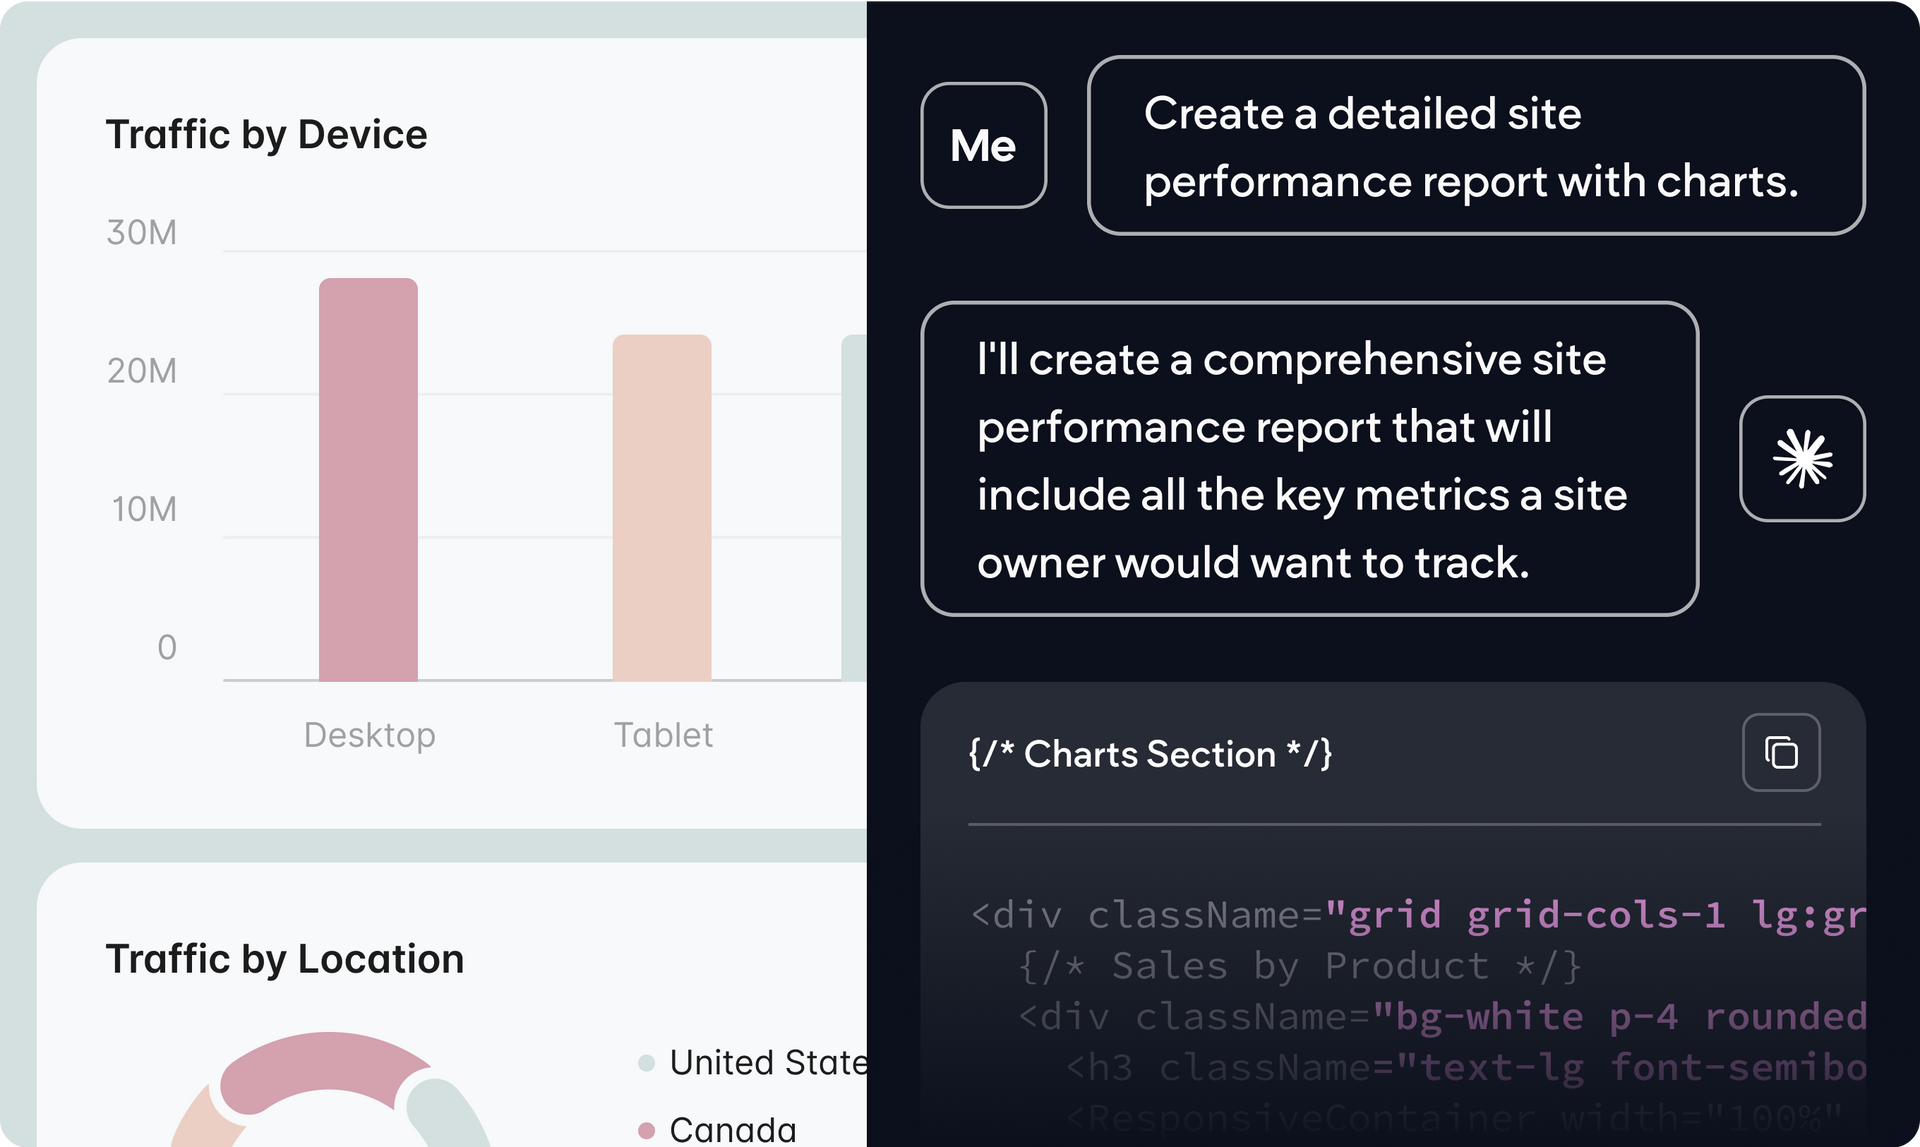Select the Tablet traffic bar
1920x1147 pixels.
(x=662, y=508)
